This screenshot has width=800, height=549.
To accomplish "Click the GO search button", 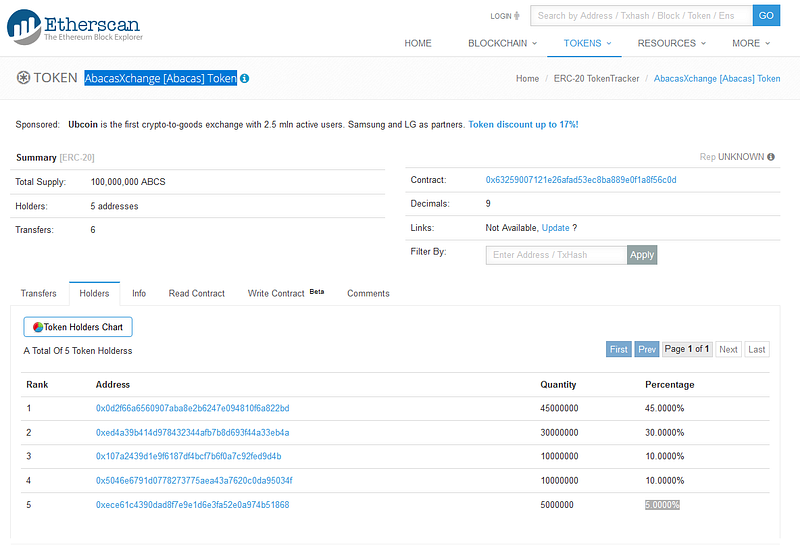I will (x=766, y=15).
